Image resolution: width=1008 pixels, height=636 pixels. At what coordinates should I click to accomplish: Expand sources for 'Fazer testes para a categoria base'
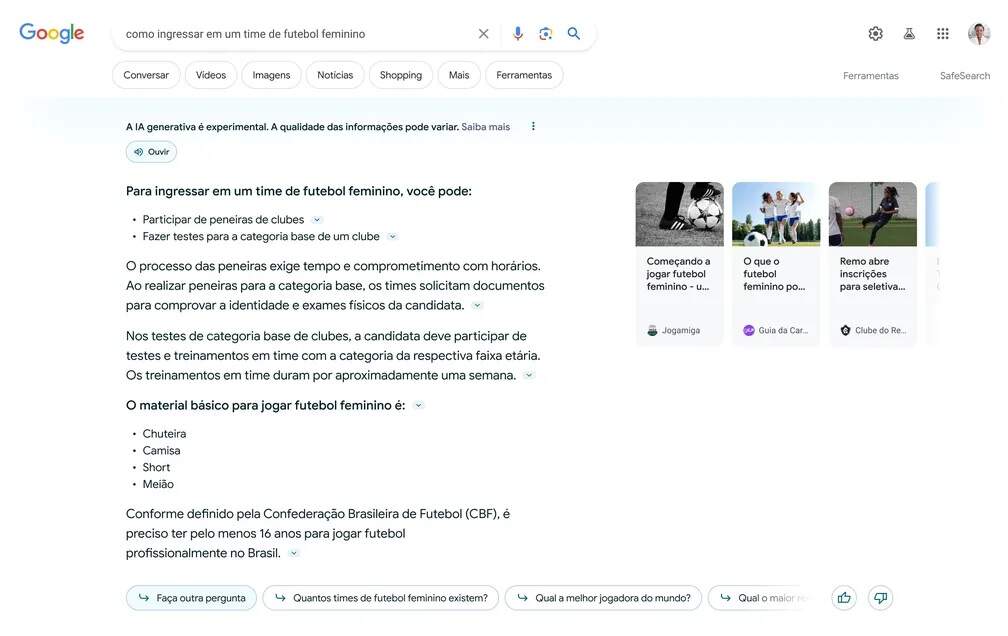pos(392,237)
